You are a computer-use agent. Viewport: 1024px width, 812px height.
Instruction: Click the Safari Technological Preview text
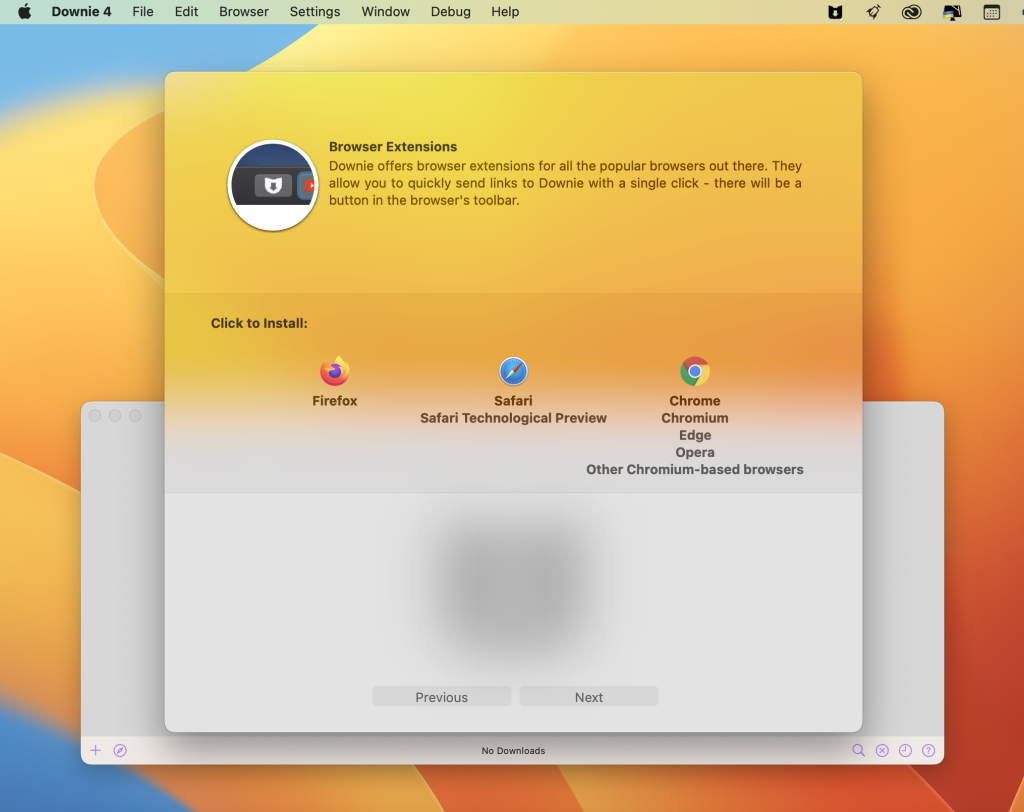pos(513,417)
